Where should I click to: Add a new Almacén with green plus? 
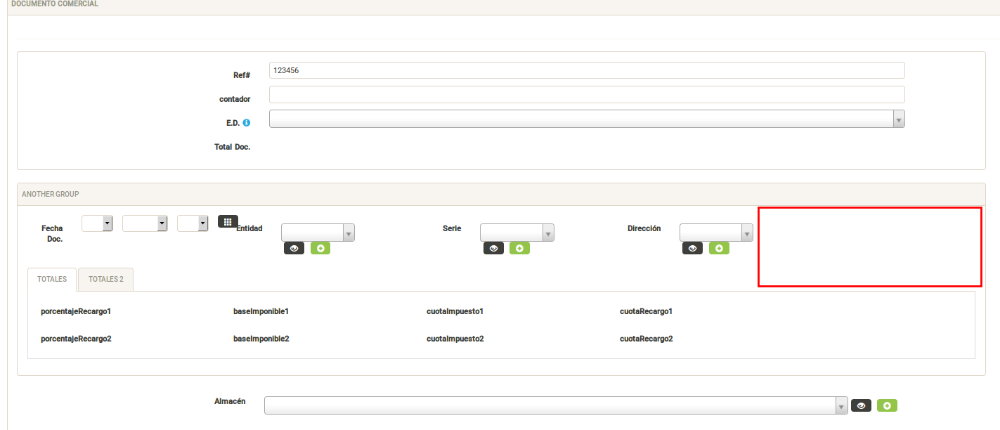pyautogui.click(x=887, y=405)
